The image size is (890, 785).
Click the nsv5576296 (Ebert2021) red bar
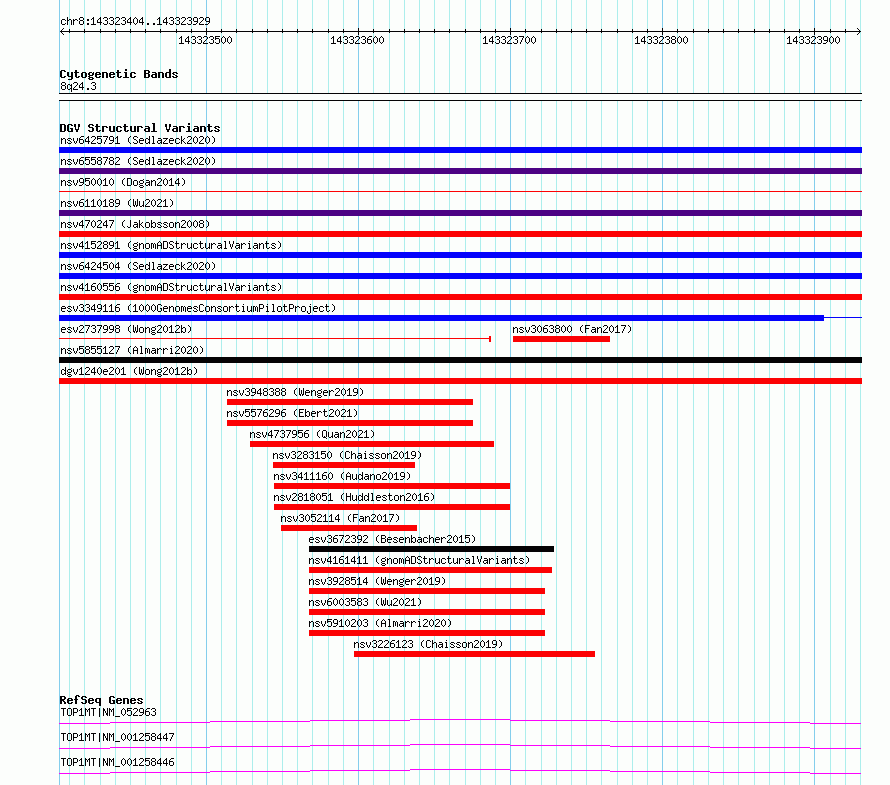point(350,423)
